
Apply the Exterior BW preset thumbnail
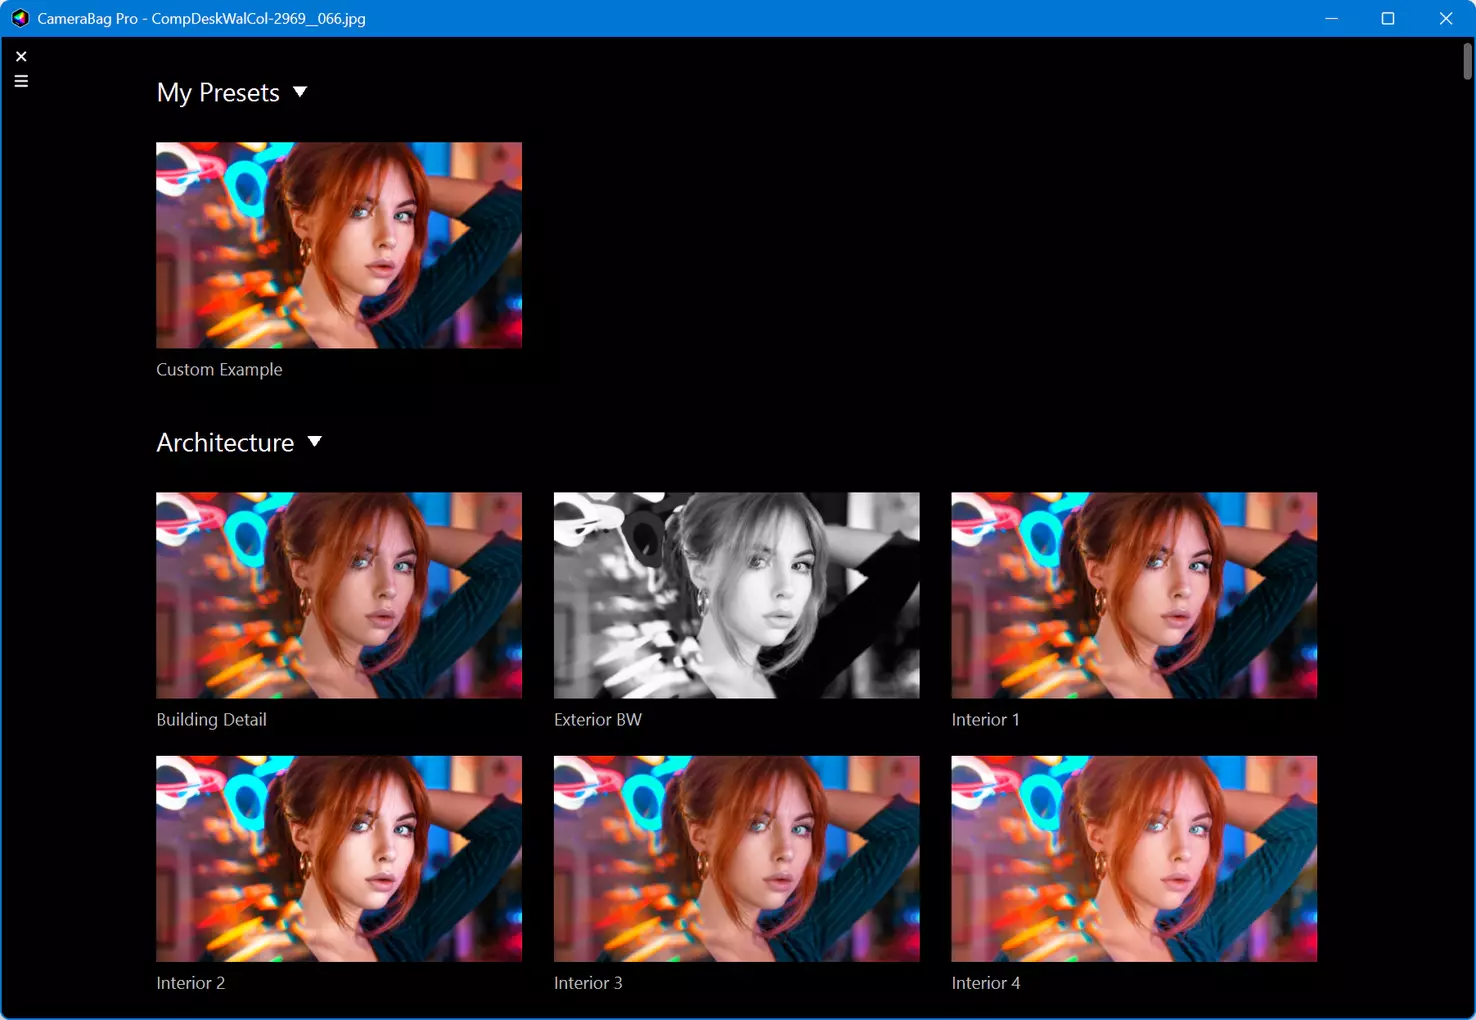coord(737,595)
